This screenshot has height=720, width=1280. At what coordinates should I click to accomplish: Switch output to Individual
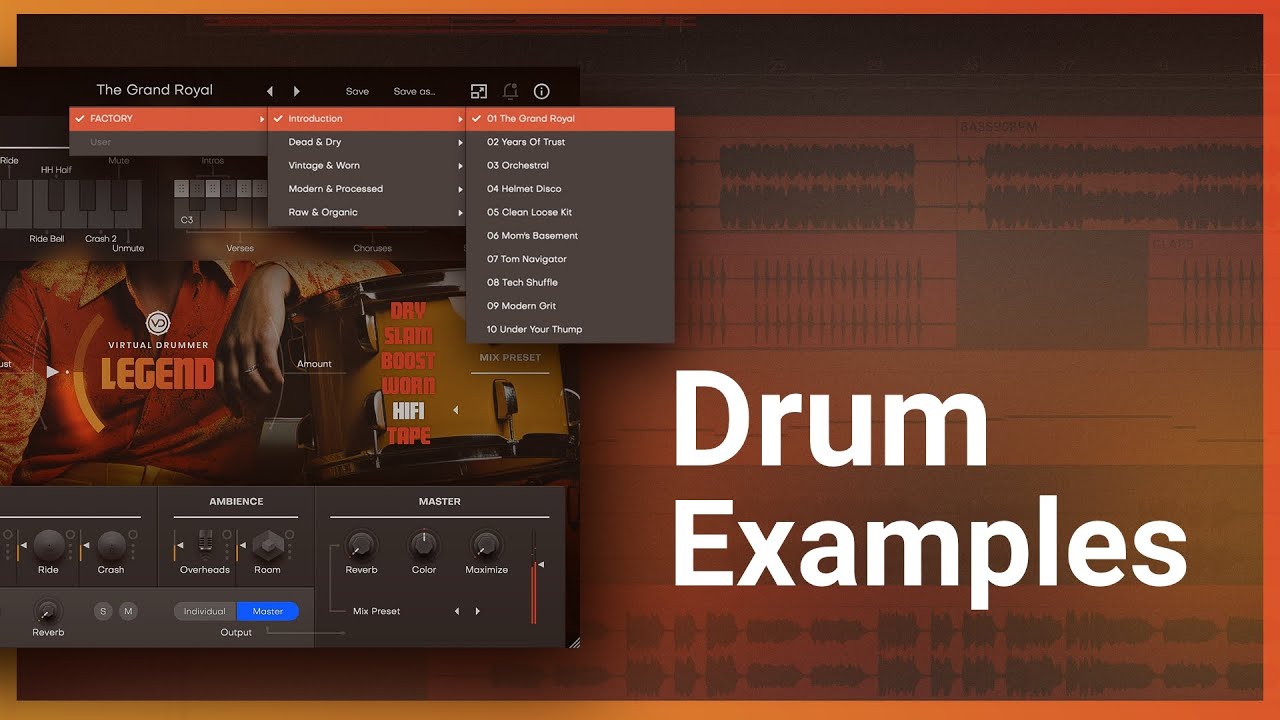(205, 611)
